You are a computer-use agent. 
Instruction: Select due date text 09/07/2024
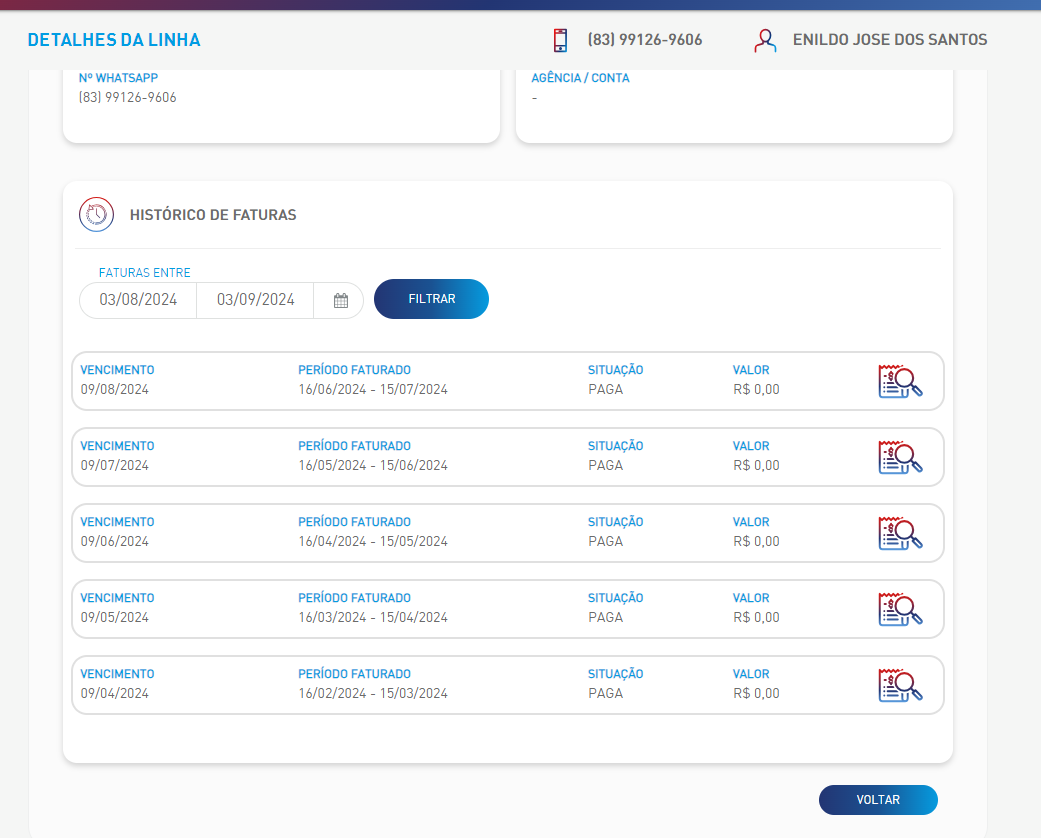115,465
